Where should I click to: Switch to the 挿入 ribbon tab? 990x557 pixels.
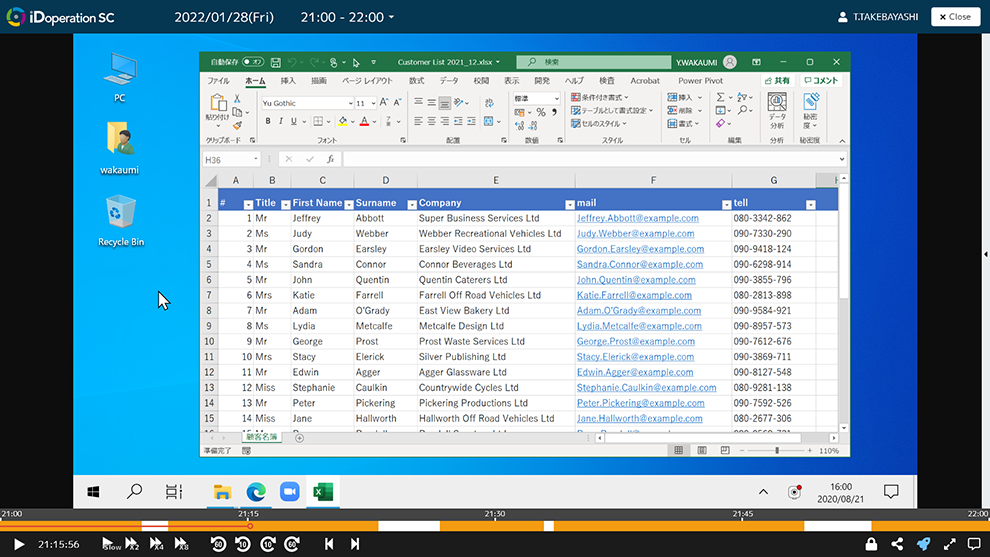[288, 81]
